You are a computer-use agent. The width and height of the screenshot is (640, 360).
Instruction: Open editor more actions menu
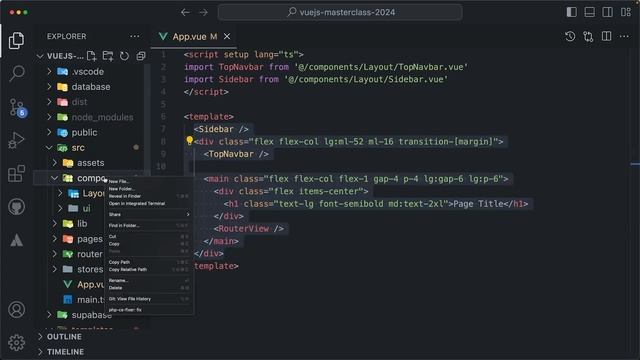(x=624, y=36)
